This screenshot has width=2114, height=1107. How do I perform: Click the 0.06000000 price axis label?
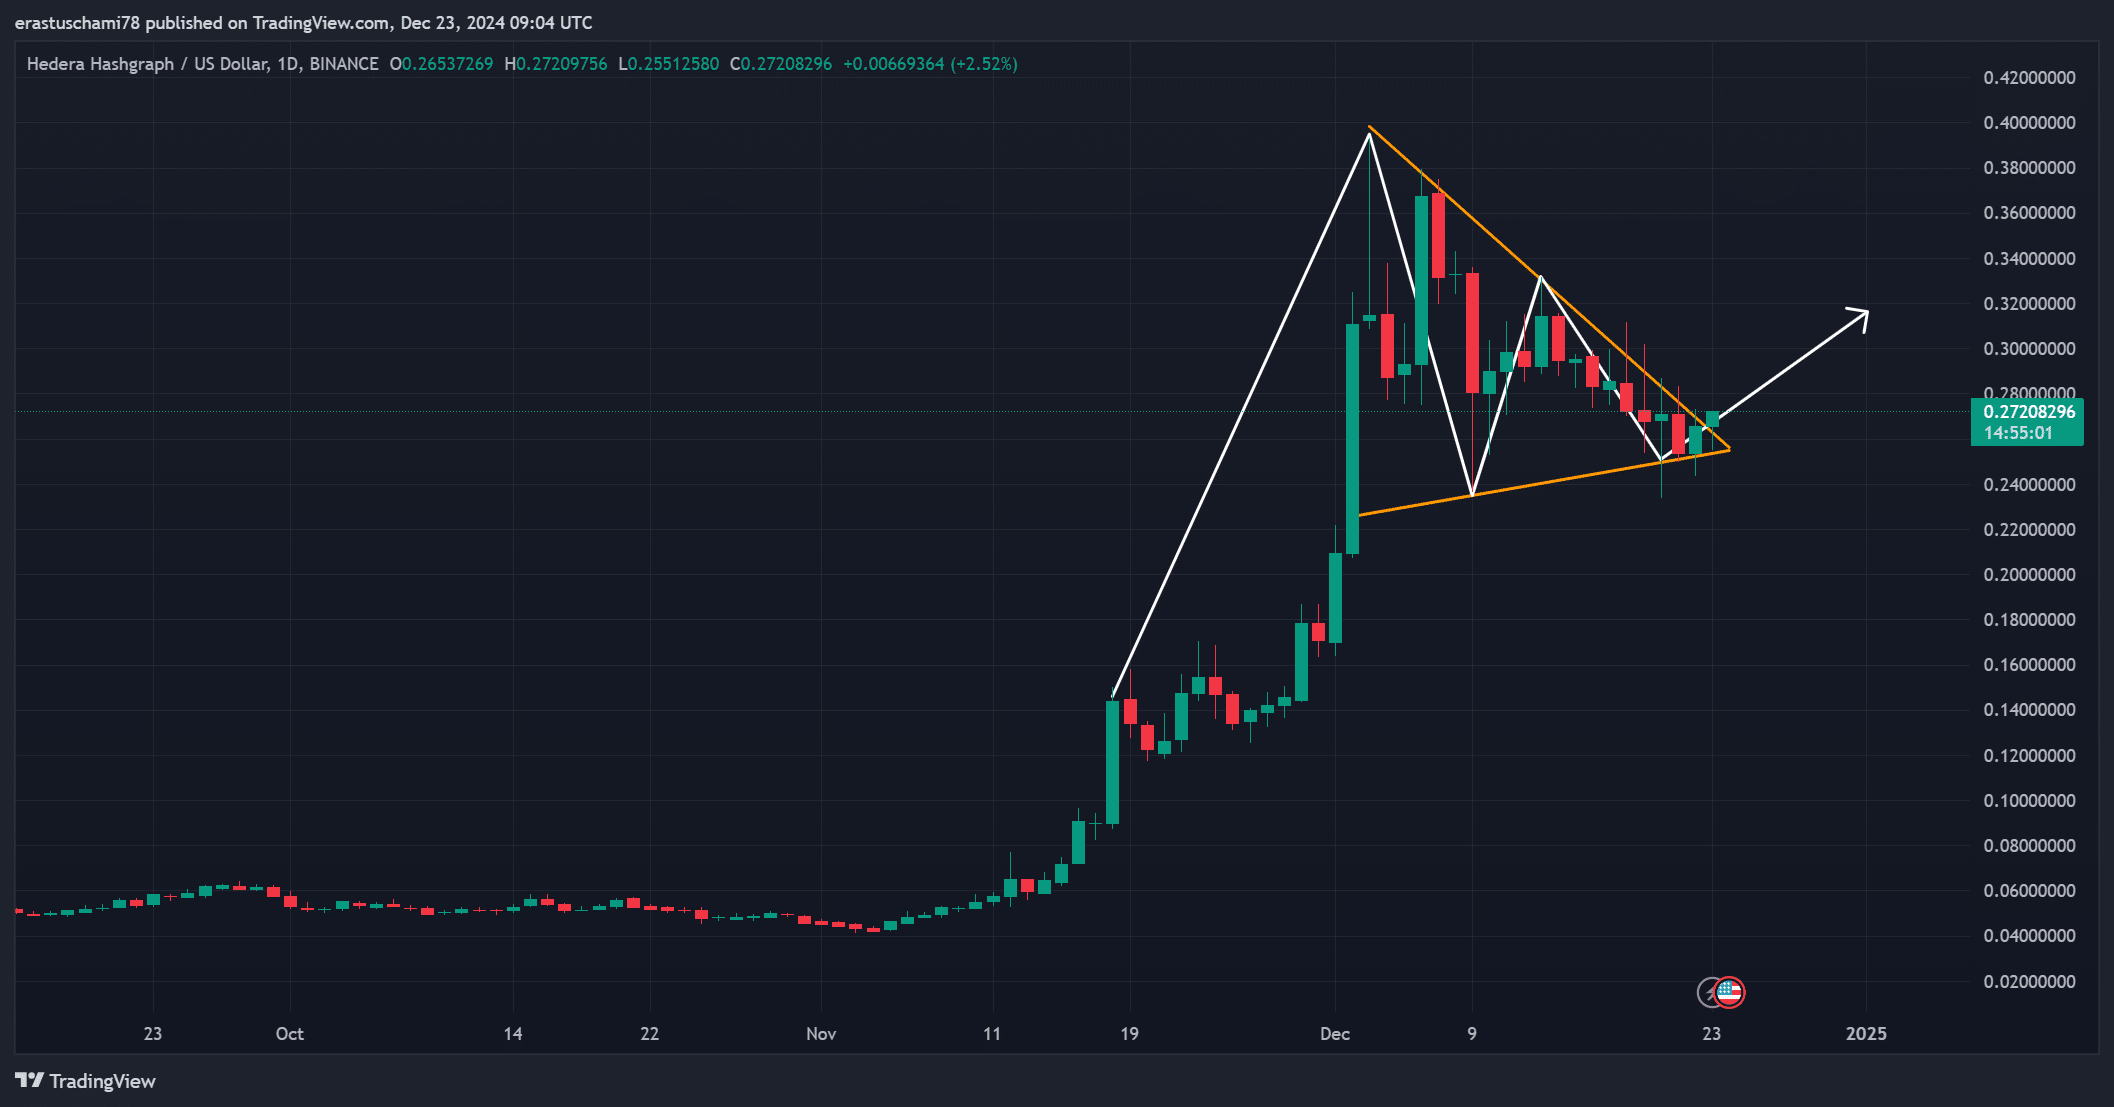[x=2030, y=891]
